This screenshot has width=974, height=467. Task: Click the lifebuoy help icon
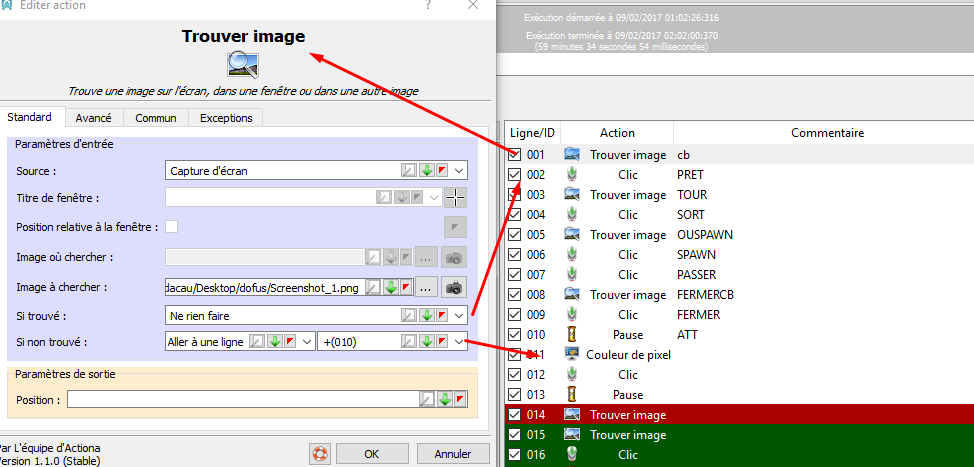coord(320,454)
